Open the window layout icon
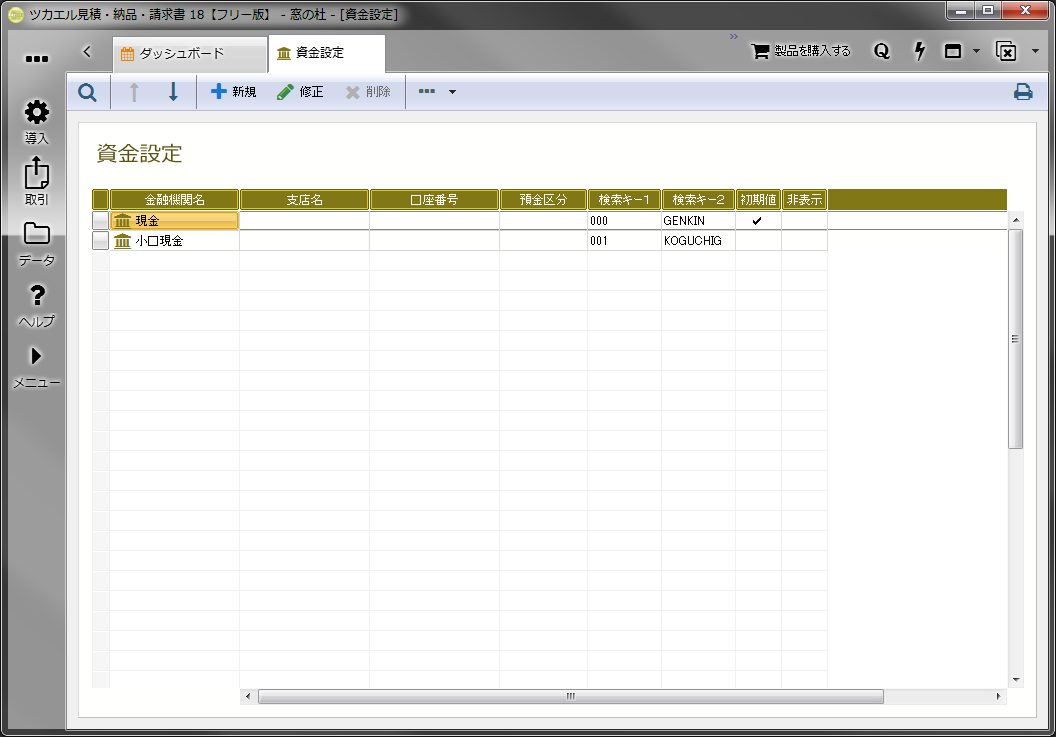 coord(953,51)
